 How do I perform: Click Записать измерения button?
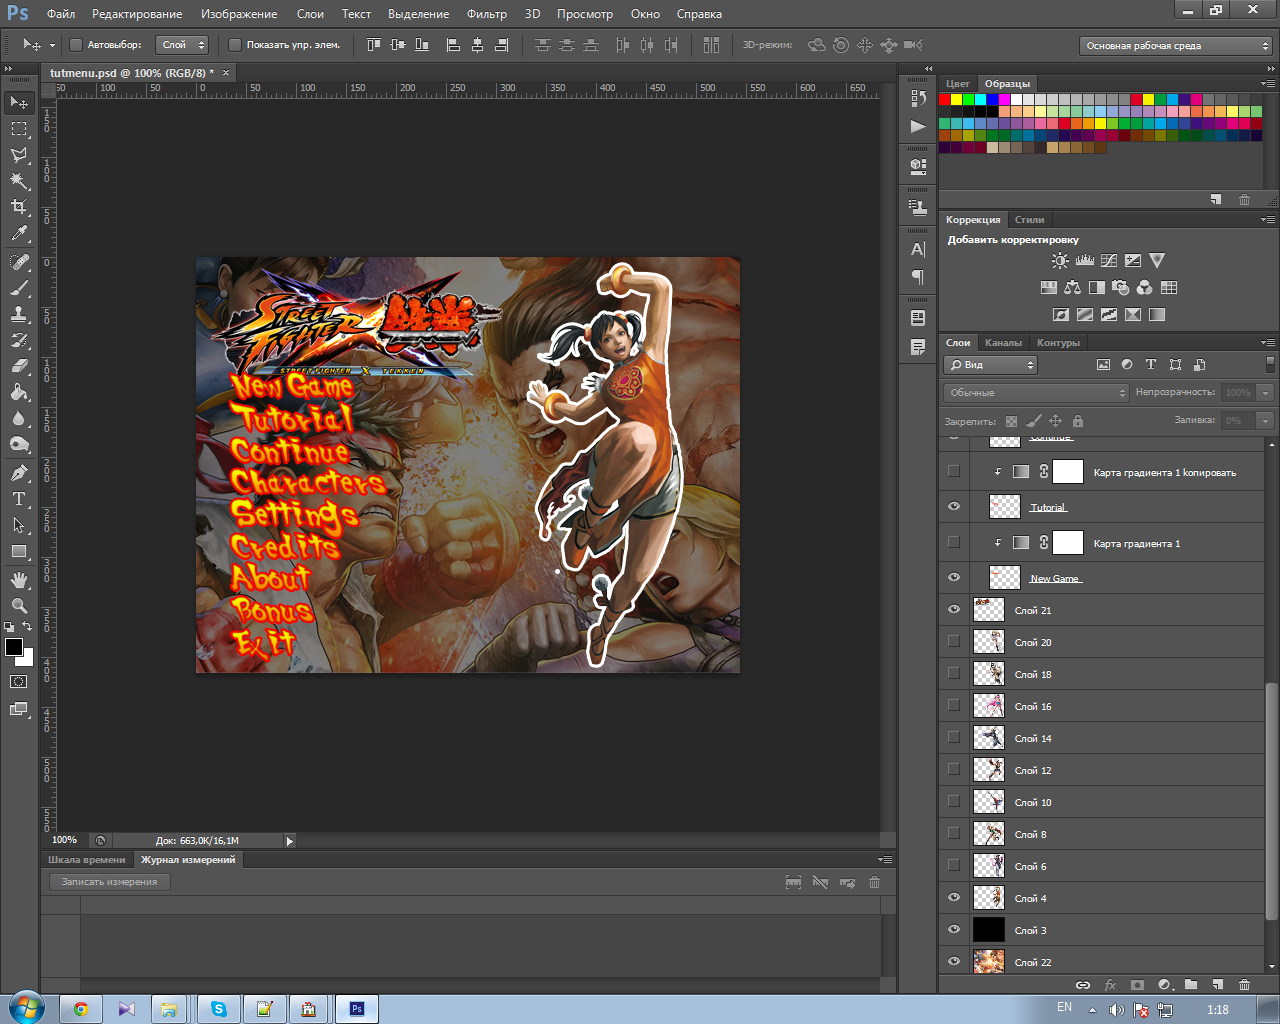point(110,882)
